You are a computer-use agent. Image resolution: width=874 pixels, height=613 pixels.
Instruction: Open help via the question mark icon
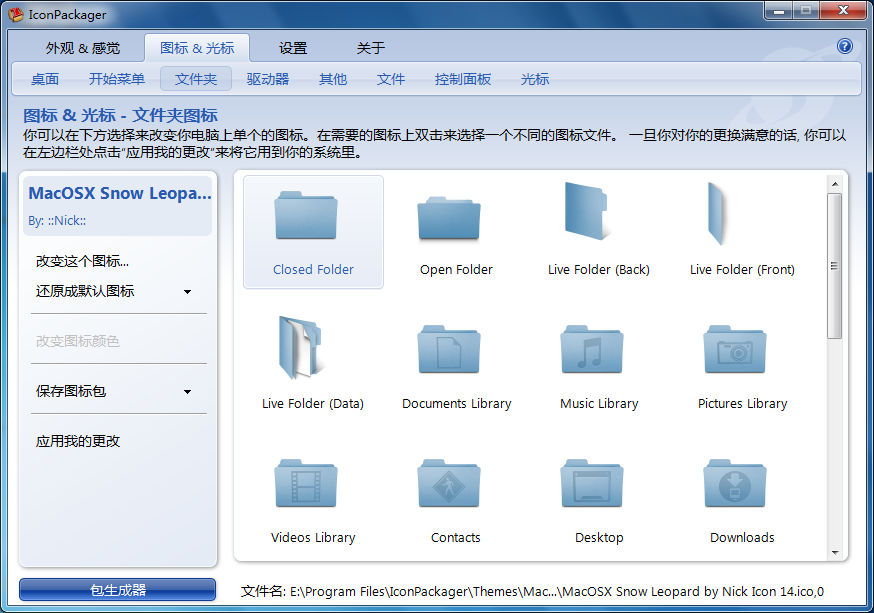coord(844,46)
